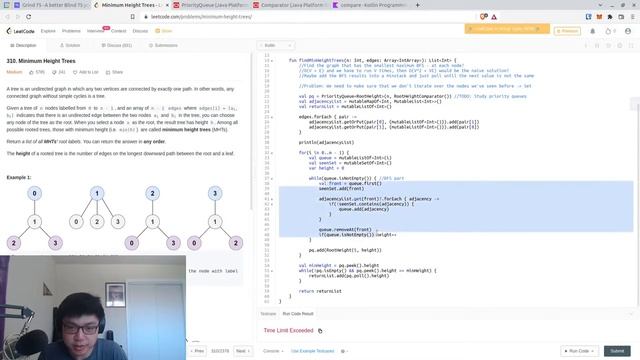Go to previous problem with Prev
Image resolution: width=640 pixels, height=360 pixels.
coord(198,351)
